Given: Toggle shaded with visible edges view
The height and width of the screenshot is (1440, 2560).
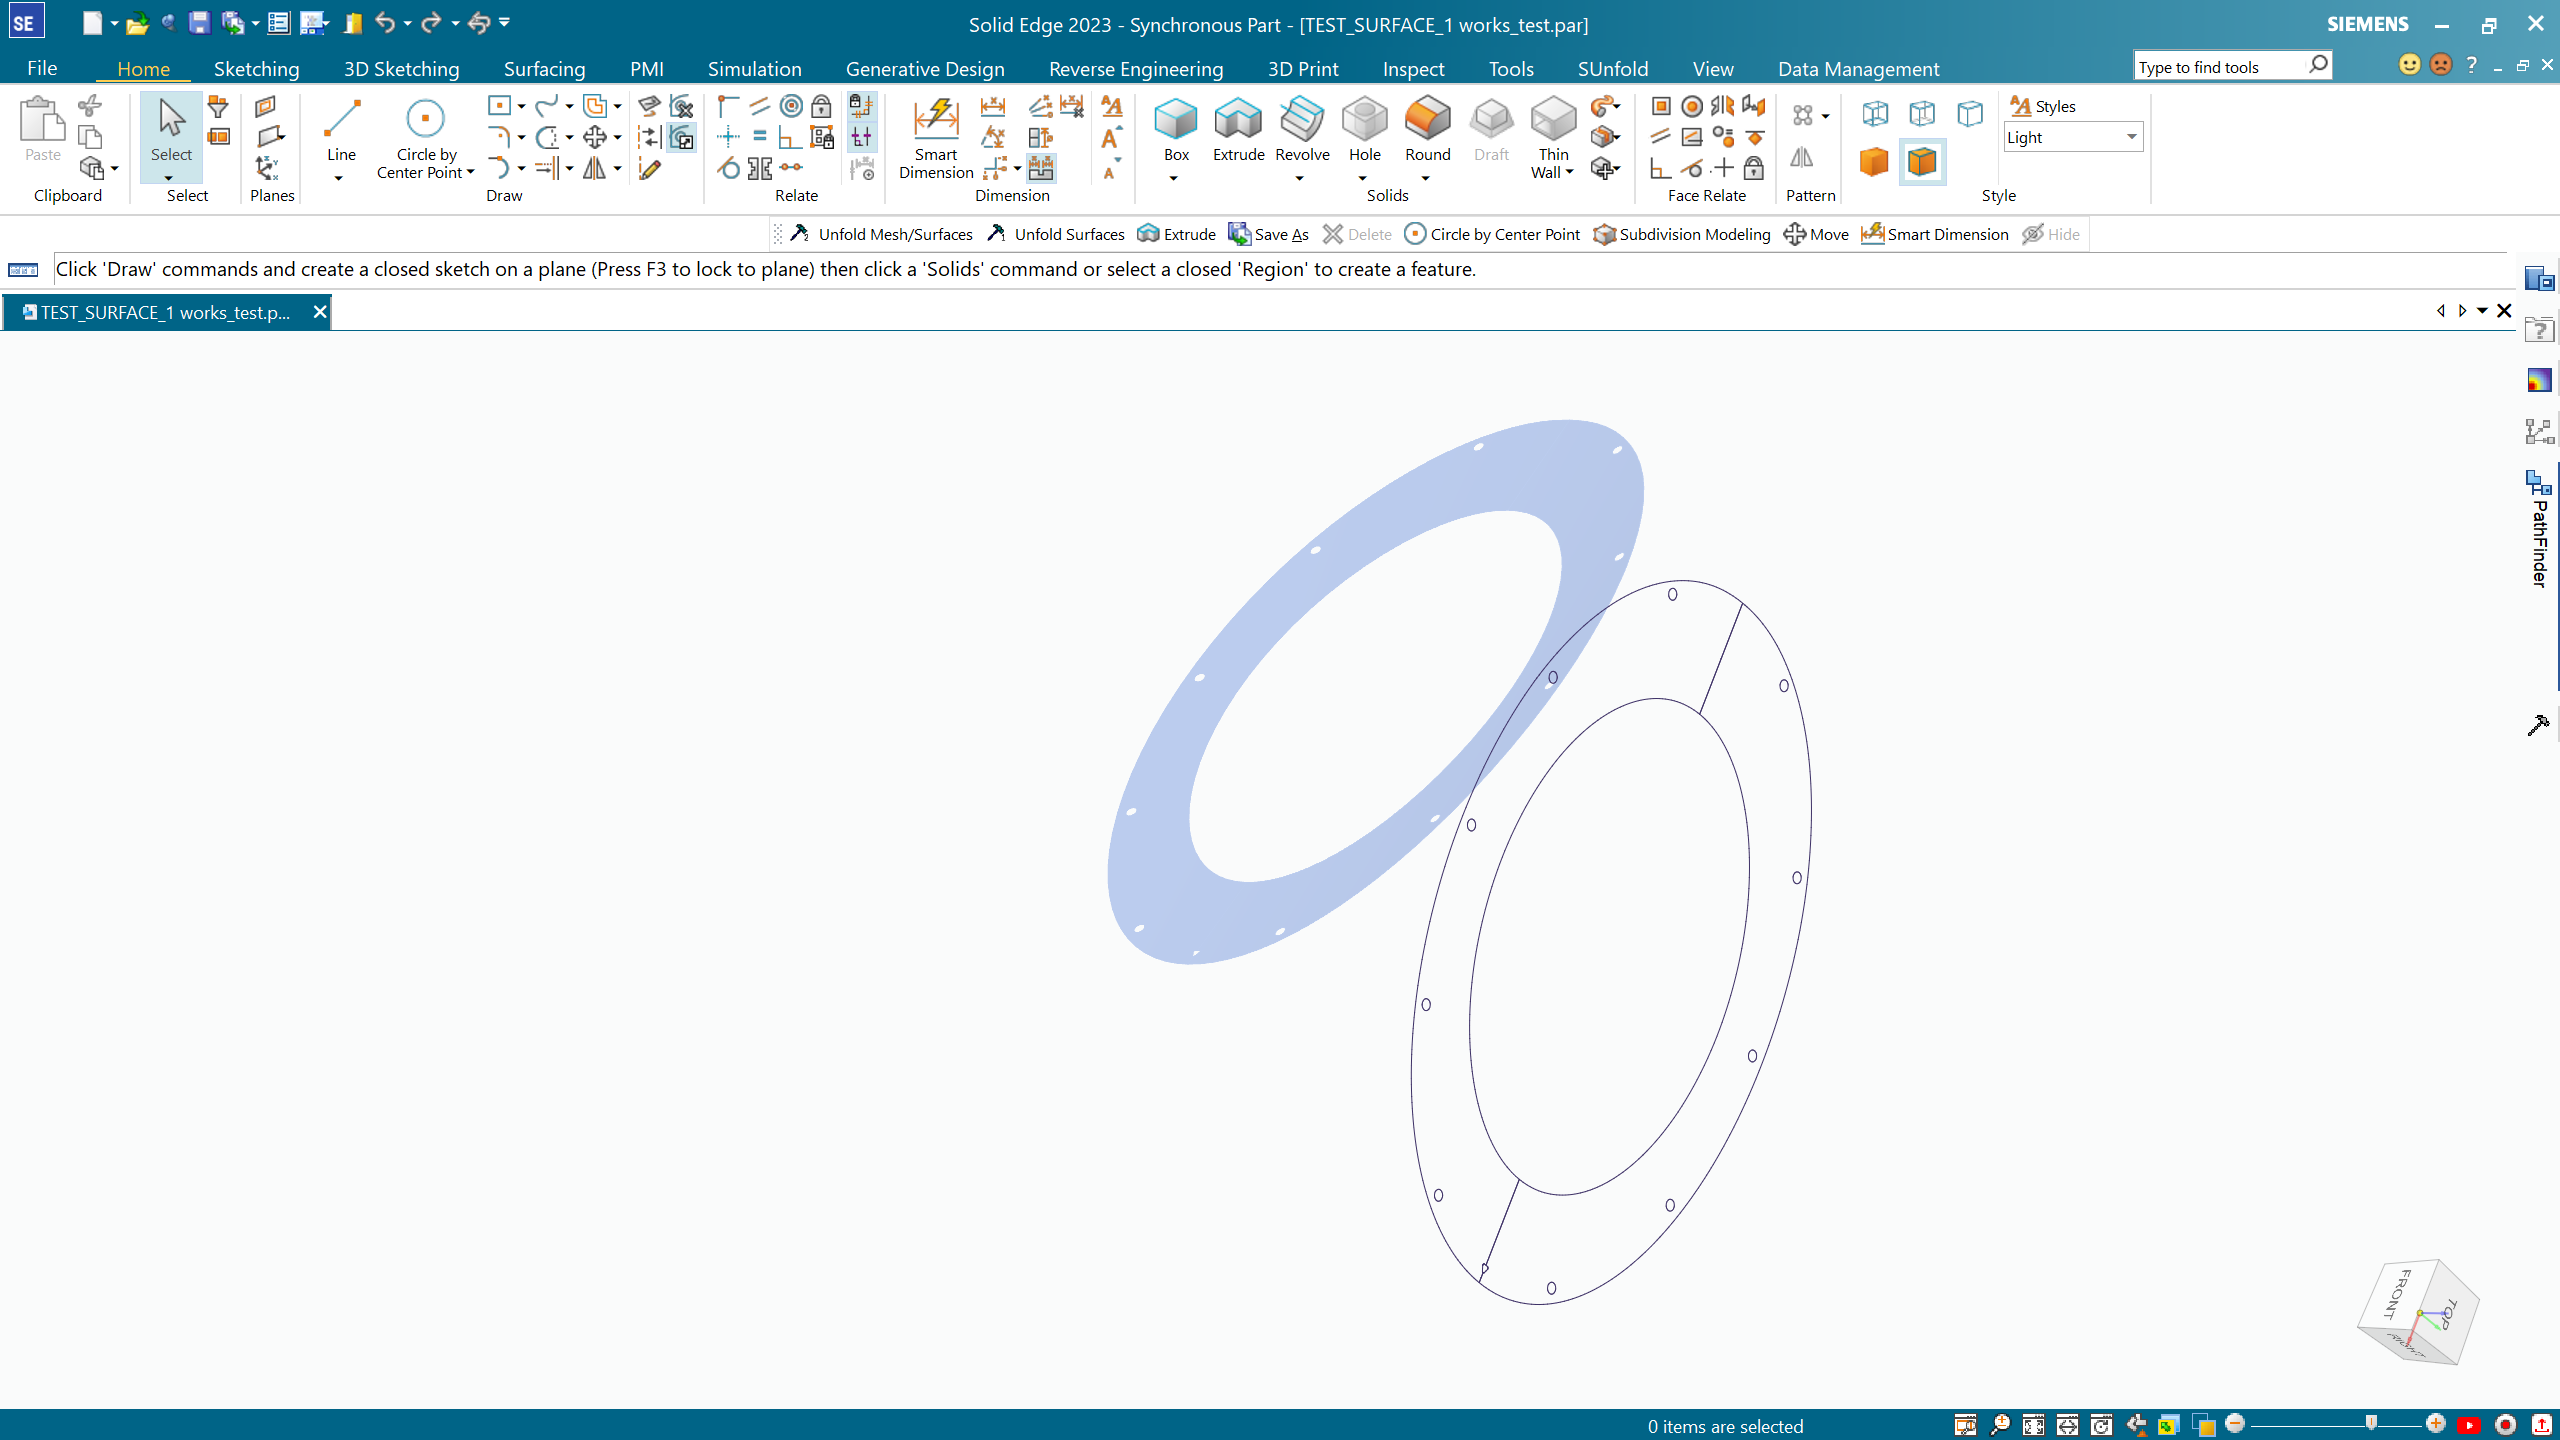Looking at the screenshot, I should [x=1922, y=162].
